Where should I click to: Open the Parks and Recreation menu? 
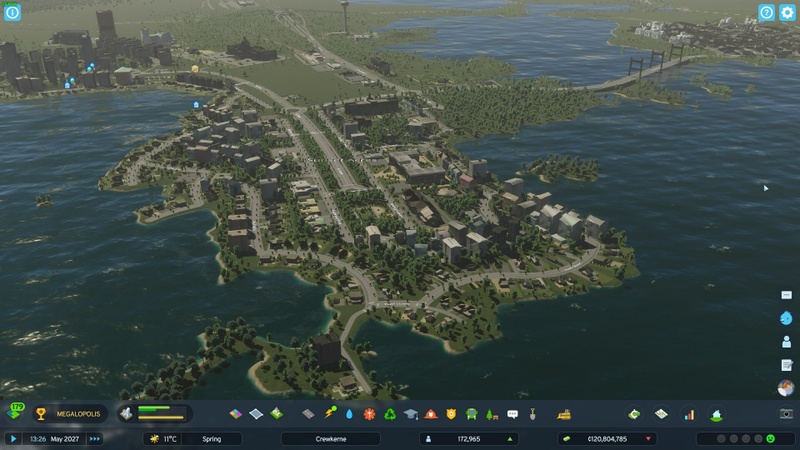point(492,414)
